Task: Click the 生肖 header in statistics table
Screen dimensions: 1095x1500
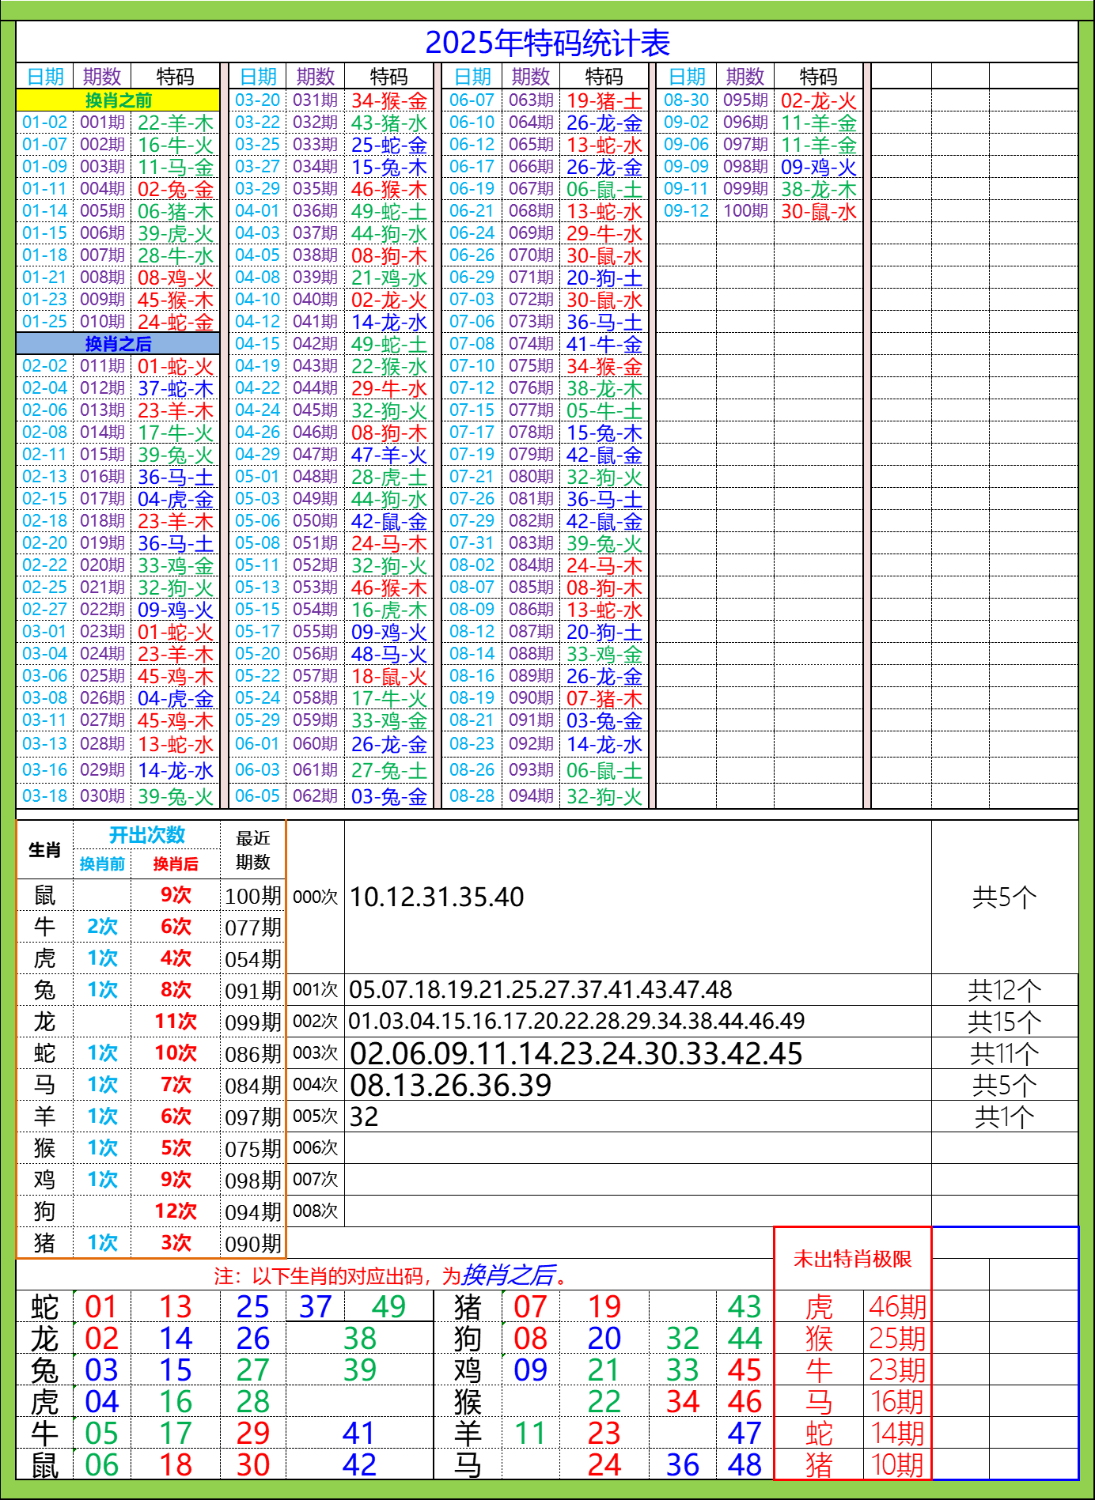Action: click(x=45, y=851)
